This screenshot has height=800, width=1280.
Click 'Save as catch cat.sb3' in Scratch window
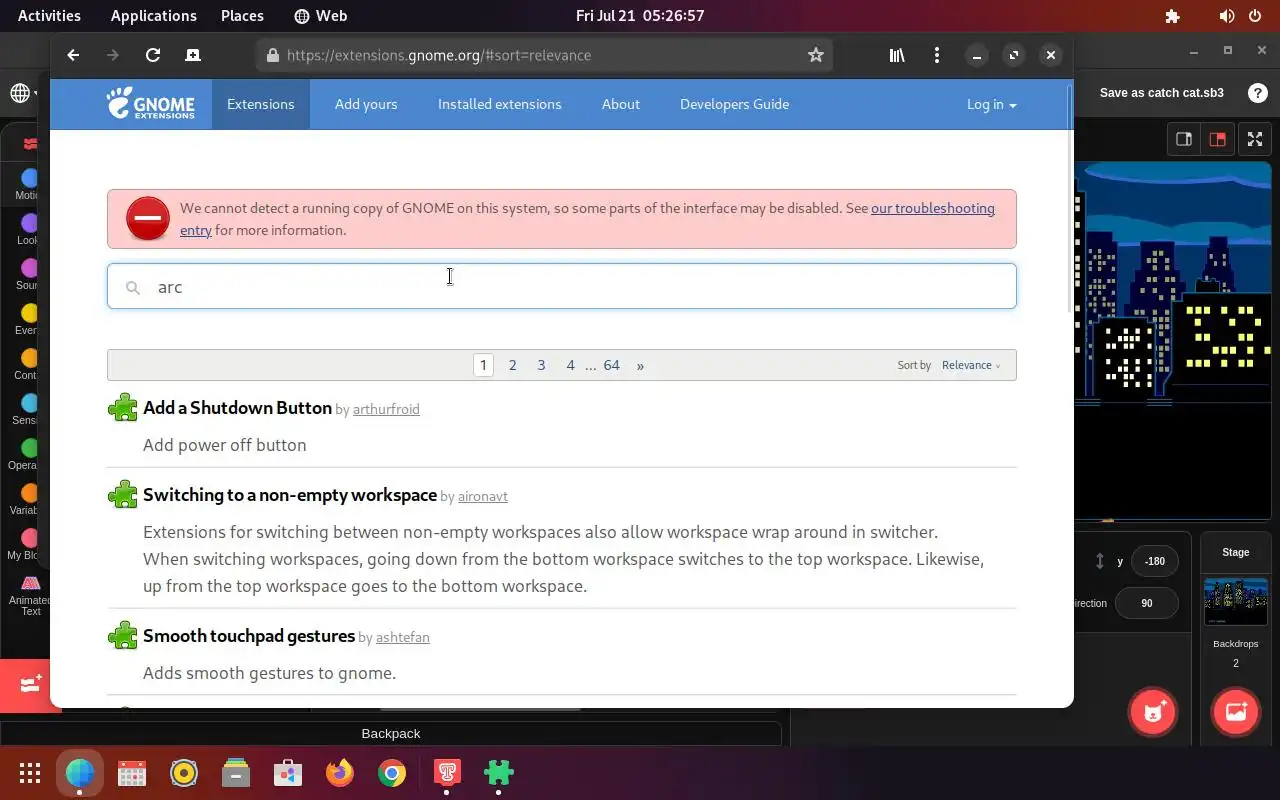point(1161,92)
